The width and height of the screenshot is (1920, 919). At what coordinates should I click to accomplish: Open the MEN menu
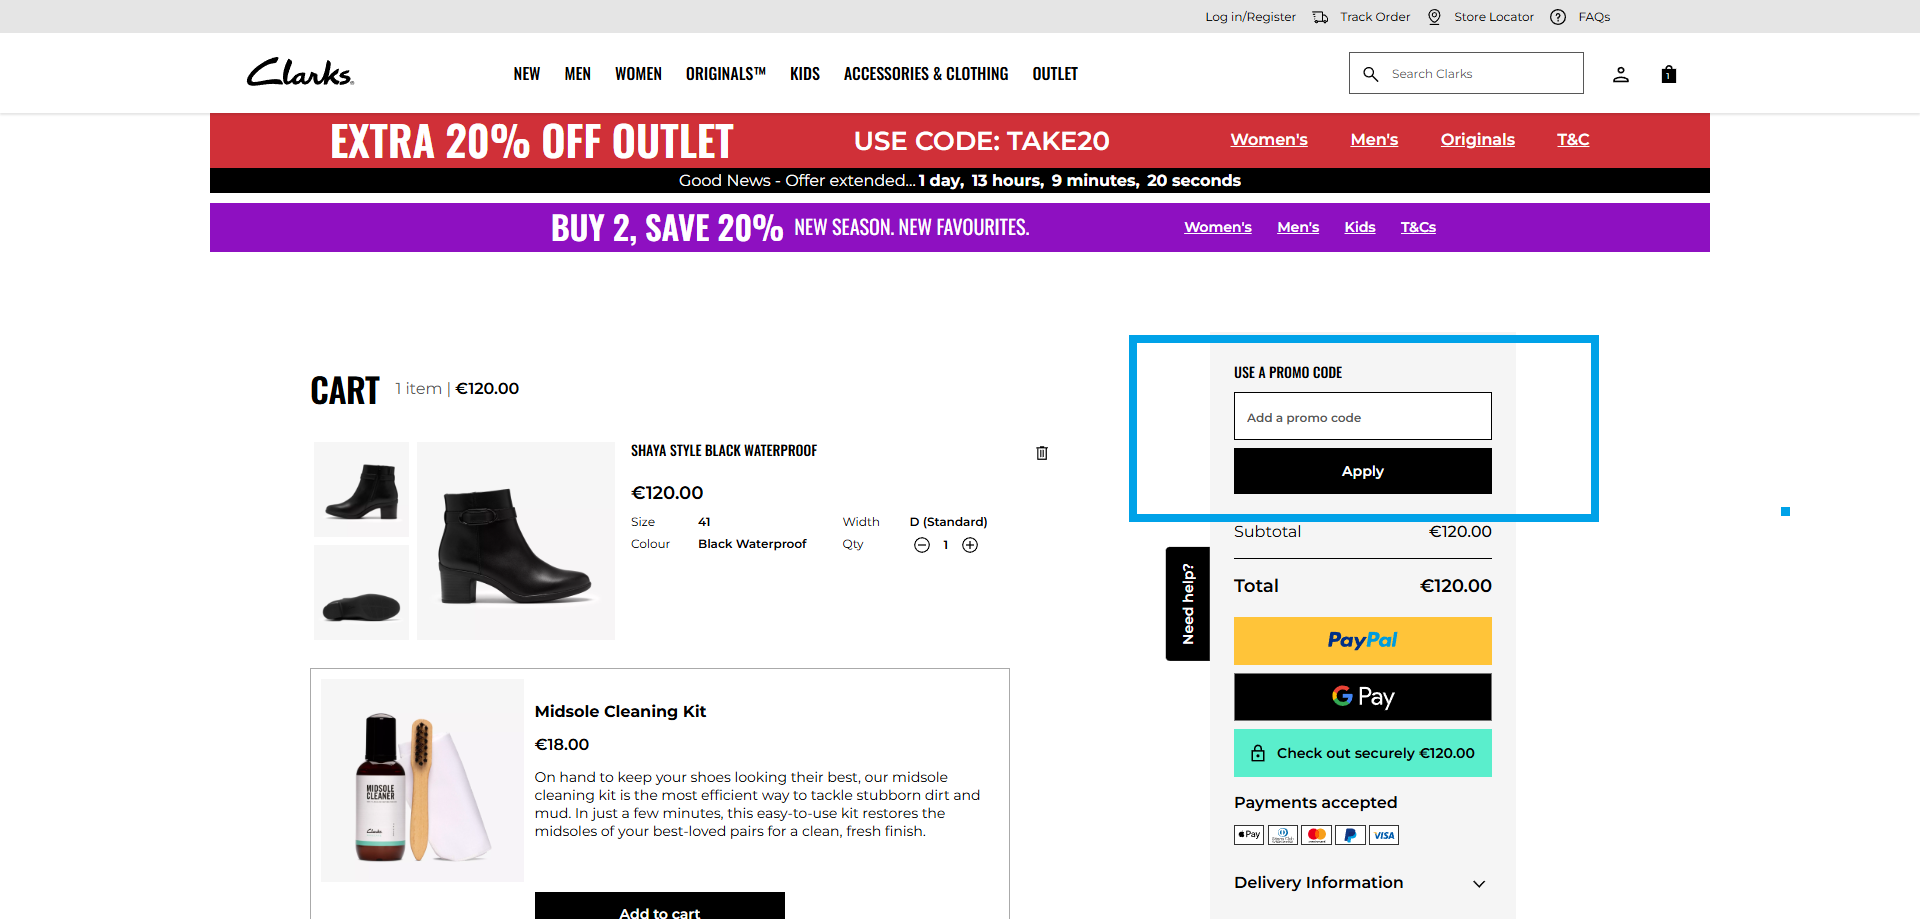tap(578, 74)
